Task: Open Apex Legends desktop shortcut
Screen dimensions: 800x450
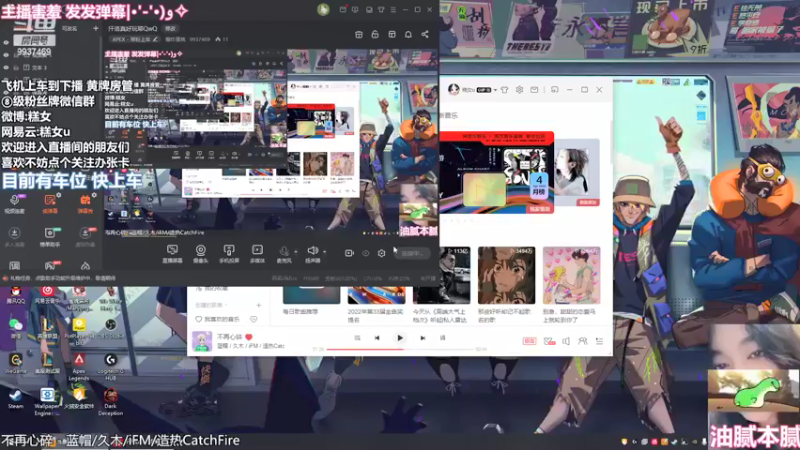Action: pos(79,368)
